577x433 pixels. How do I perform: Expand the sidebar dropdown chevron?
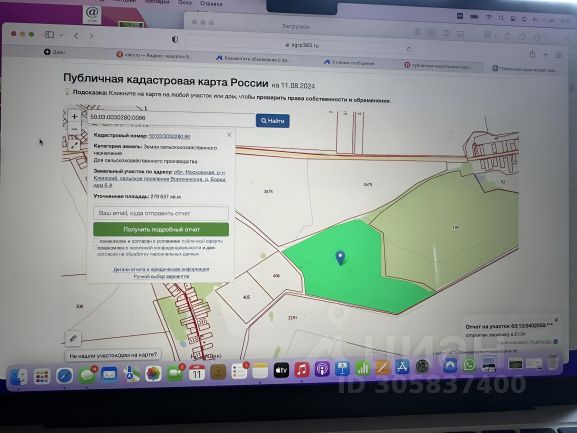click(61, 35)
